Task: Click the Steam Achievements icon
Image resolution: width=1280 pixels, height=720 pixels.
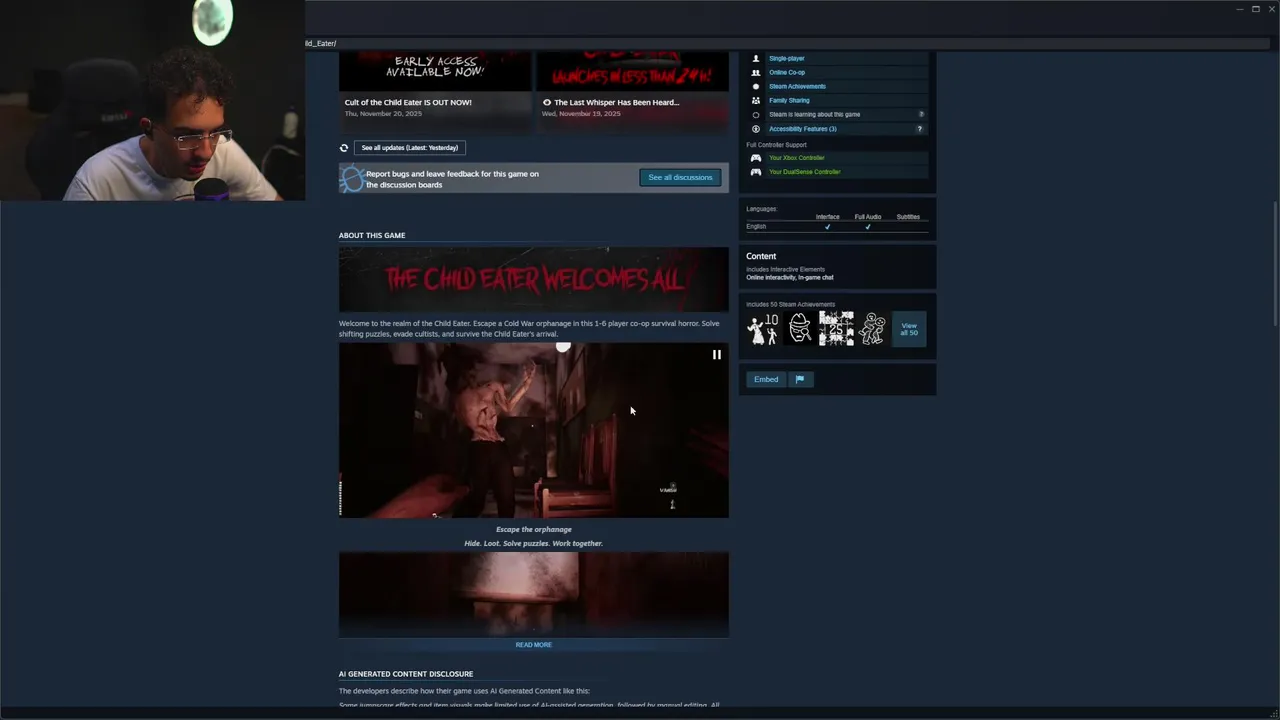Action: coord(756,86)
